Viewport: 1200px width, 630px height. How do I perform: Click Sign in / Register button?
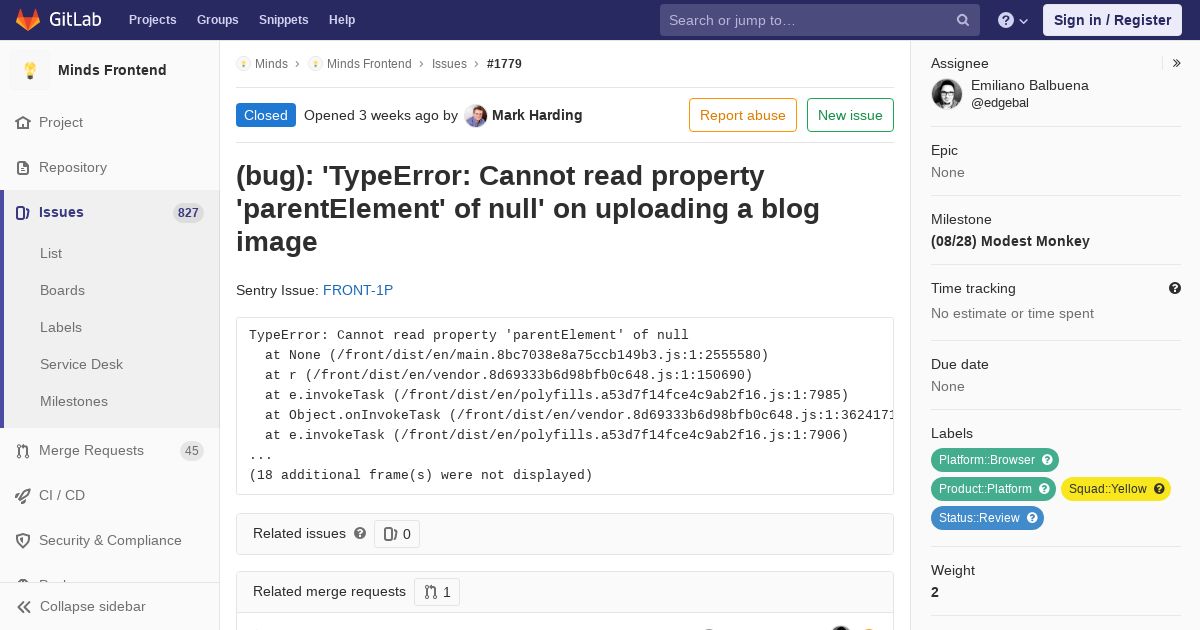[x=1112, y=20]
